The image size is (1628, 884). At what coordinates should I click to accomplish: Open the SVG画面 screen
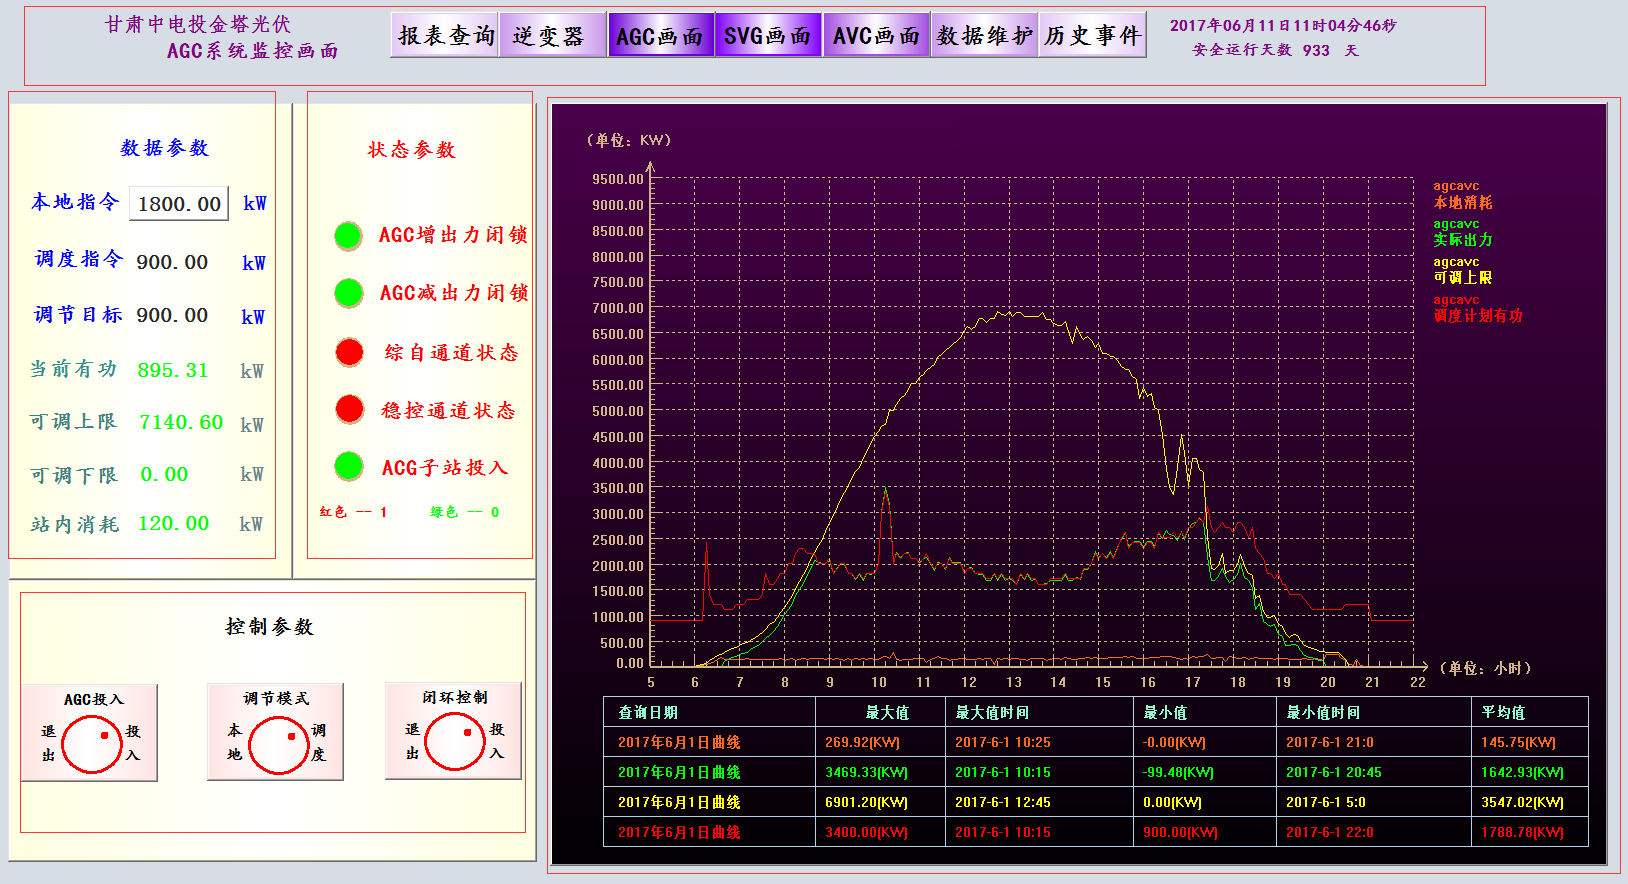[768, 36]
